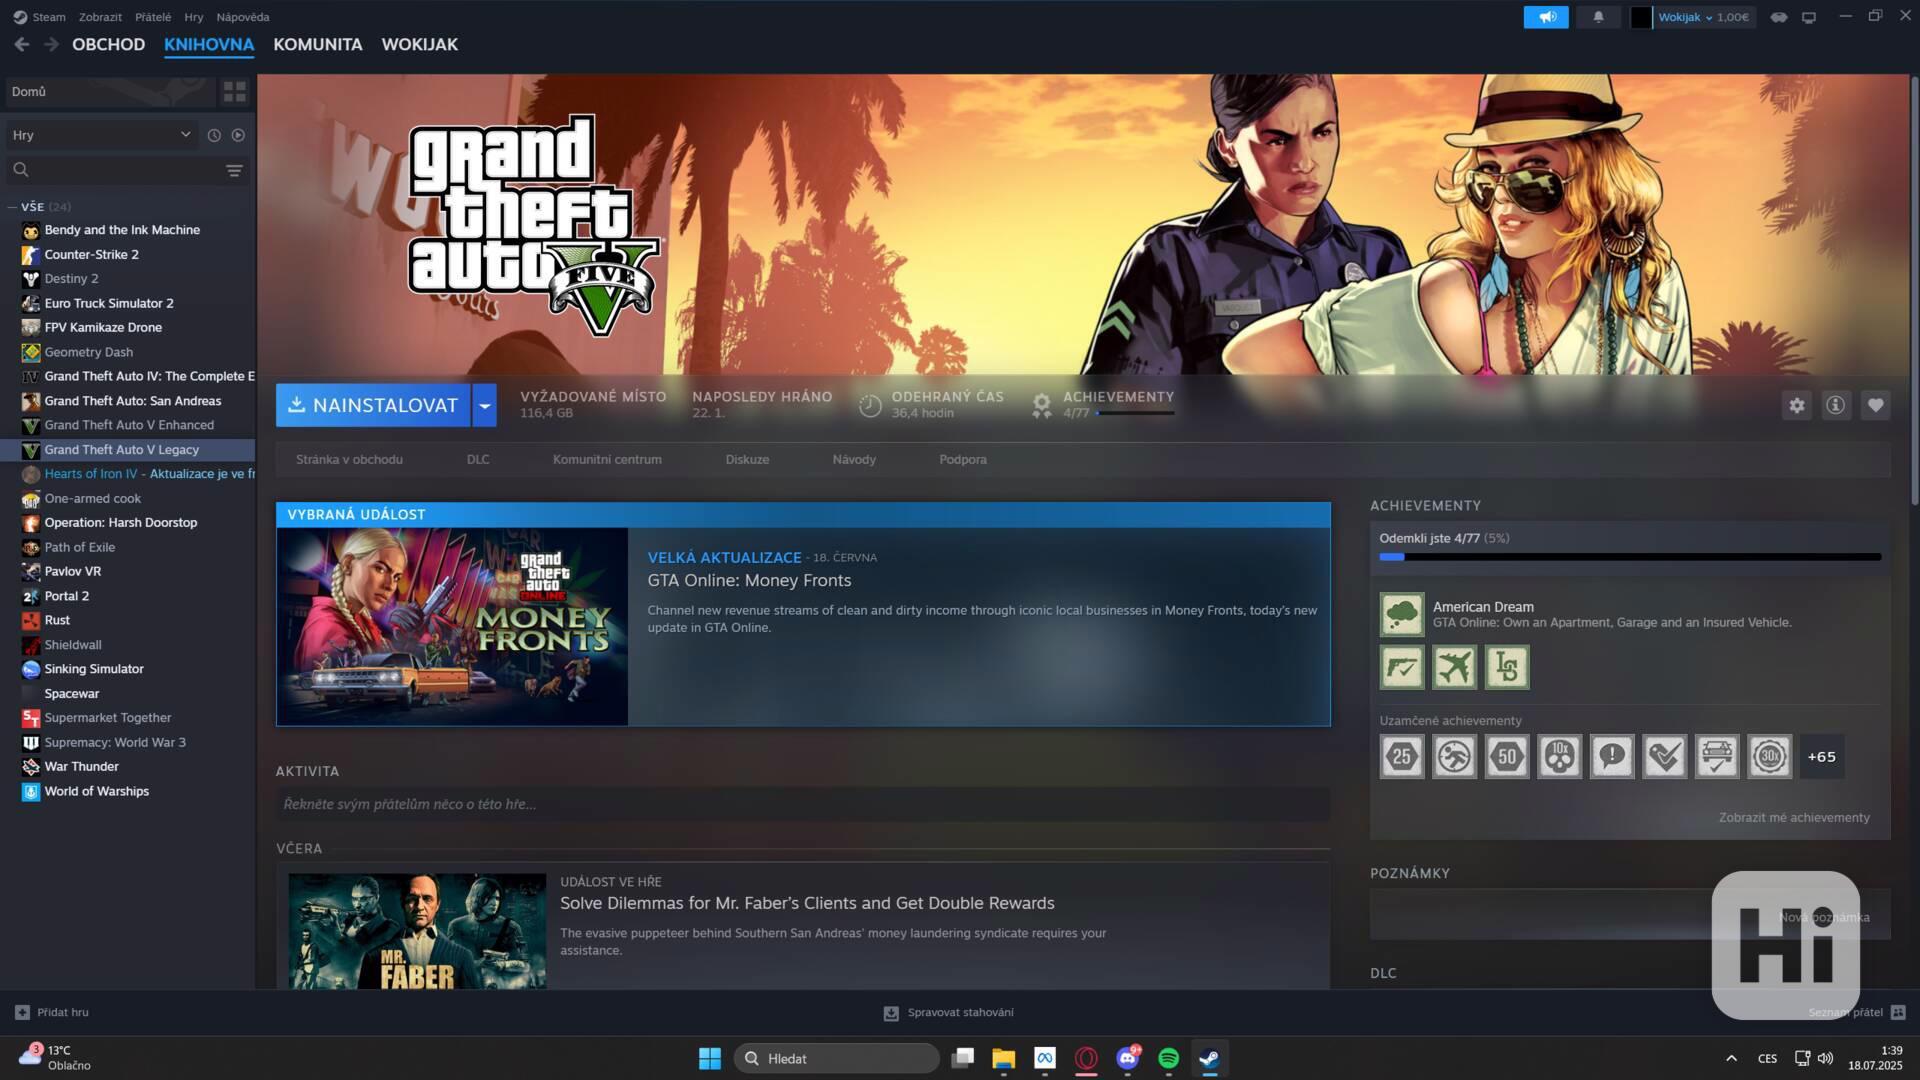Open the Podpora link

[x=963, y=460]
